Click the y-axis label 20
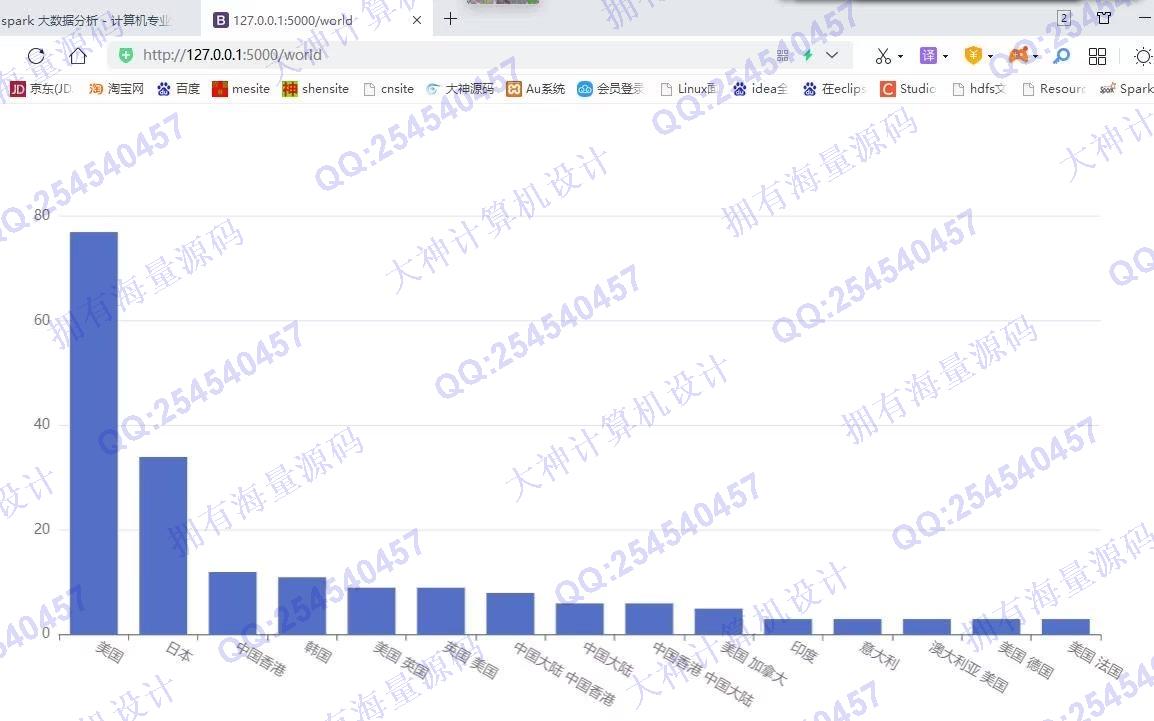The height and width of the screenshot is (721, 1154). tap(42, 528)
